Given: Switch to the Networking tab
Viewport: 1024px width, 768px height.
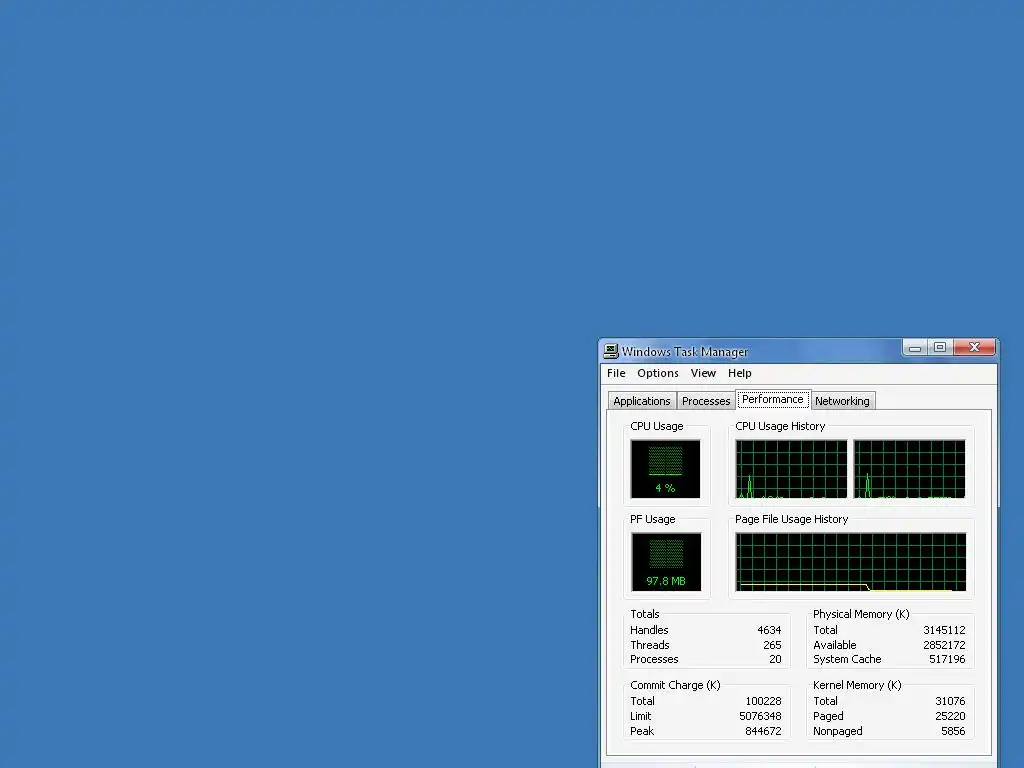Looking at the screenshot, I should 842,401.
